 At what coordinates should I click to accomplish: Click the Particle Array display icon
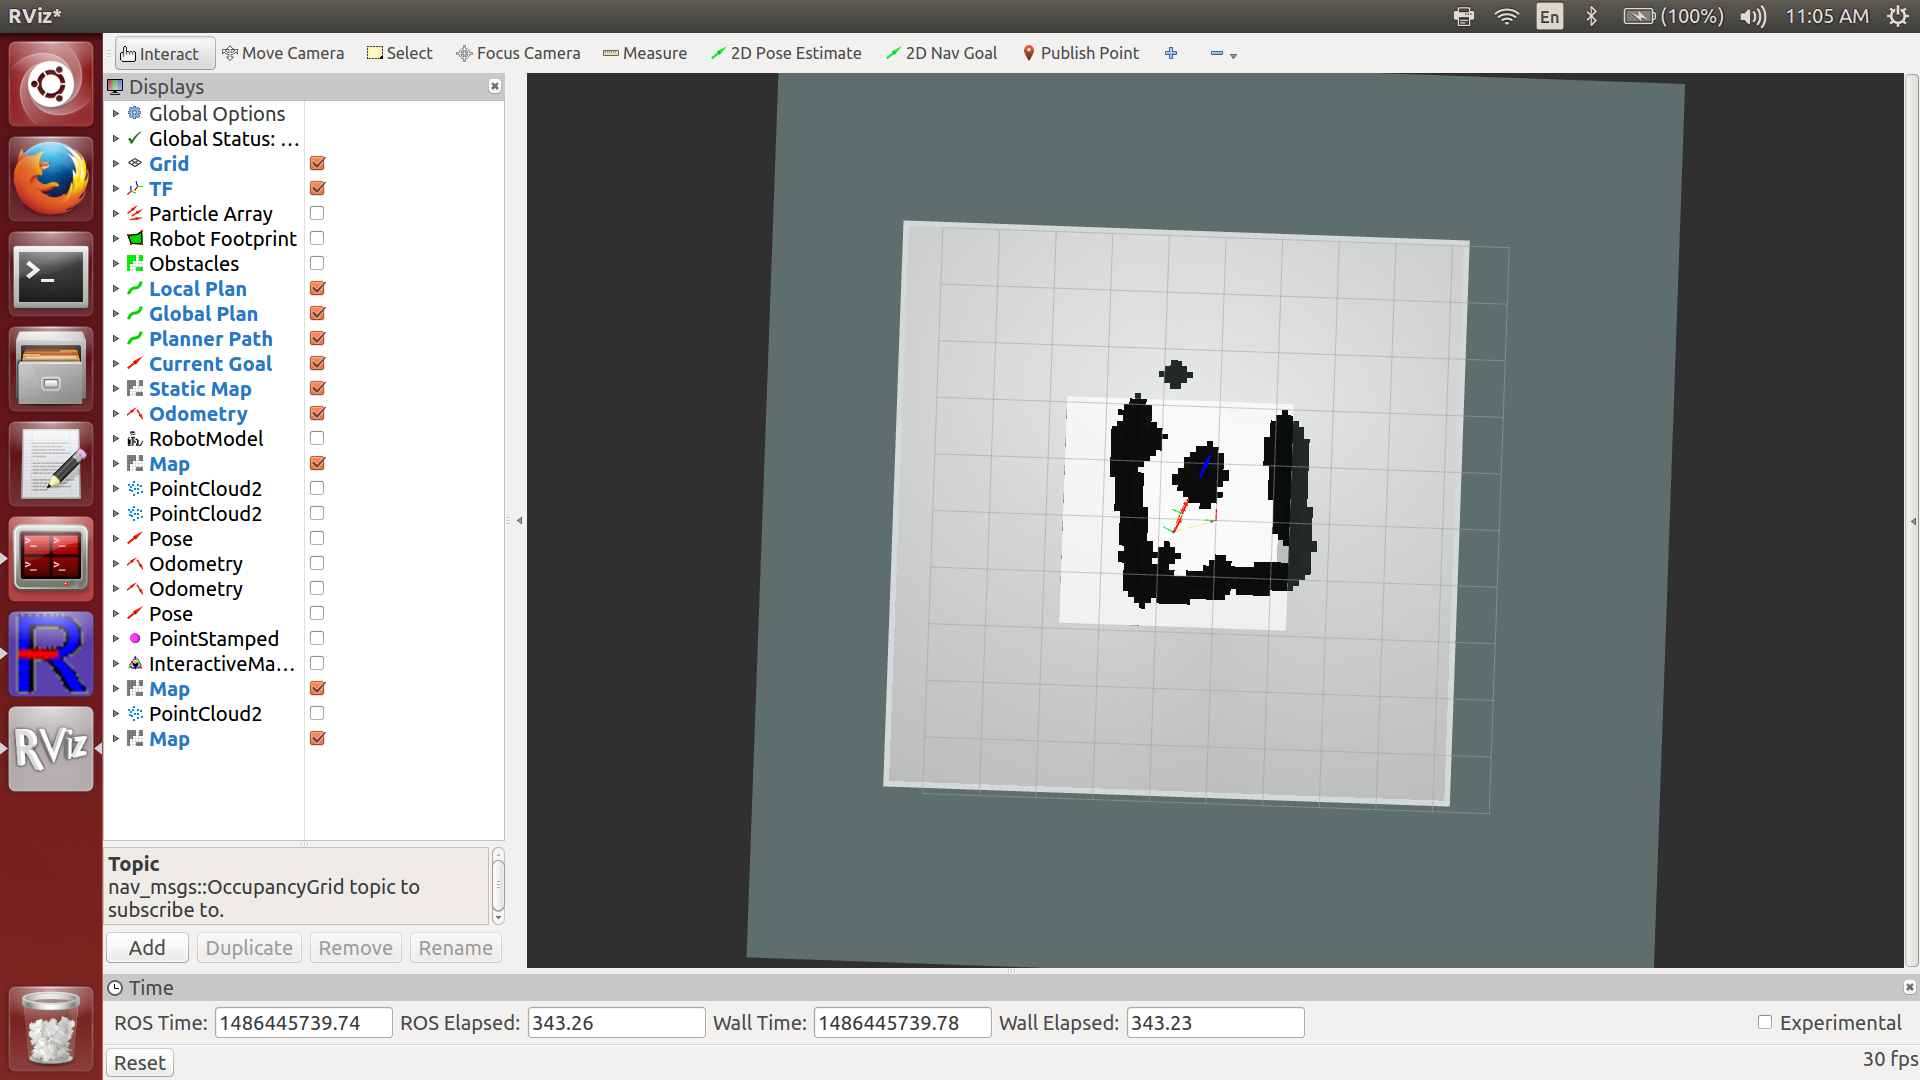tap(135, 214)
